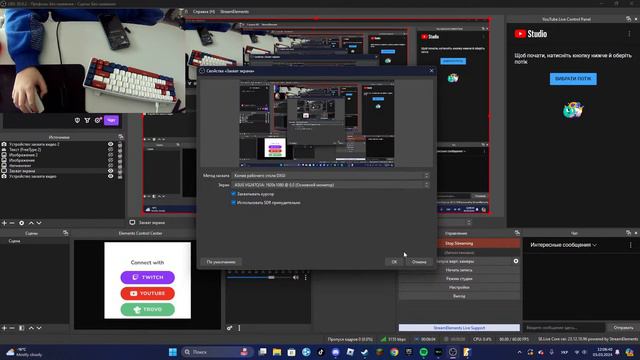Open virtual camera settings gear icon
Viewport: 640px width, 360px height.
pos(516,261)
